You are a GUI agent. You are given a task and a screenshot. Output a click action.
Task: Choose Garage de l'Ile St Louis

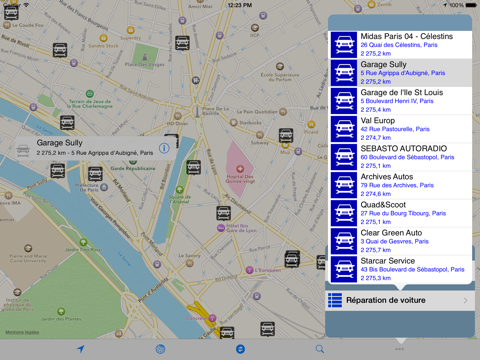[401, 101]
